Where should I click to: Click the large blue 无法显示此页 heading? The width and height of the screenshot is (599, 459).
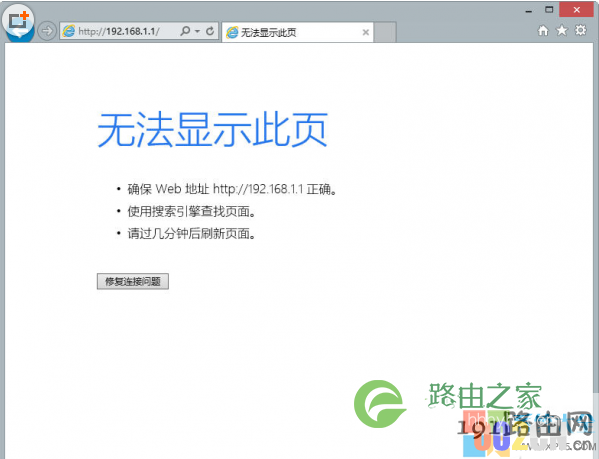(x=213, y=129)
